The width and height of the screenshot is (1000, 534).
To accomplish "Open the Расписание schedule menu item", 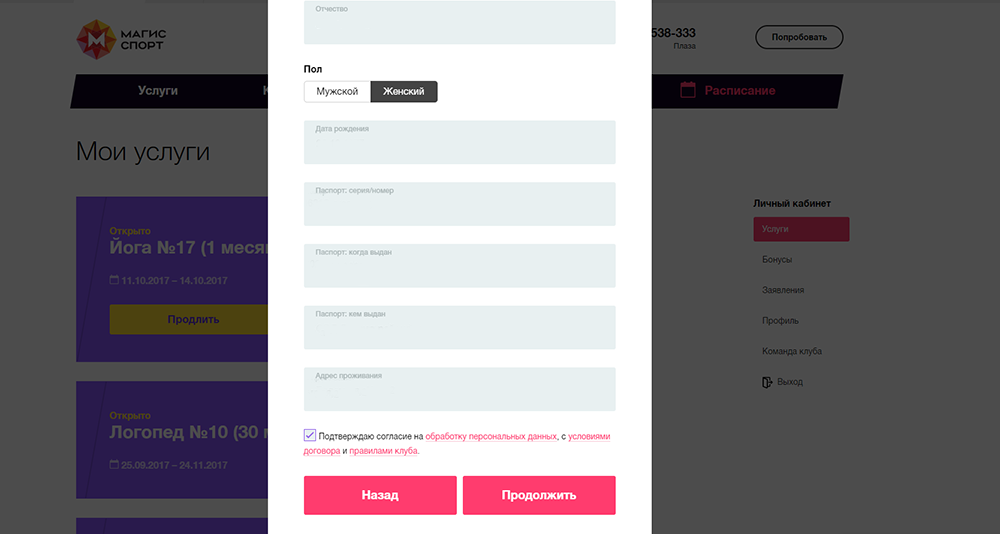I will click(x=739, y=91).
